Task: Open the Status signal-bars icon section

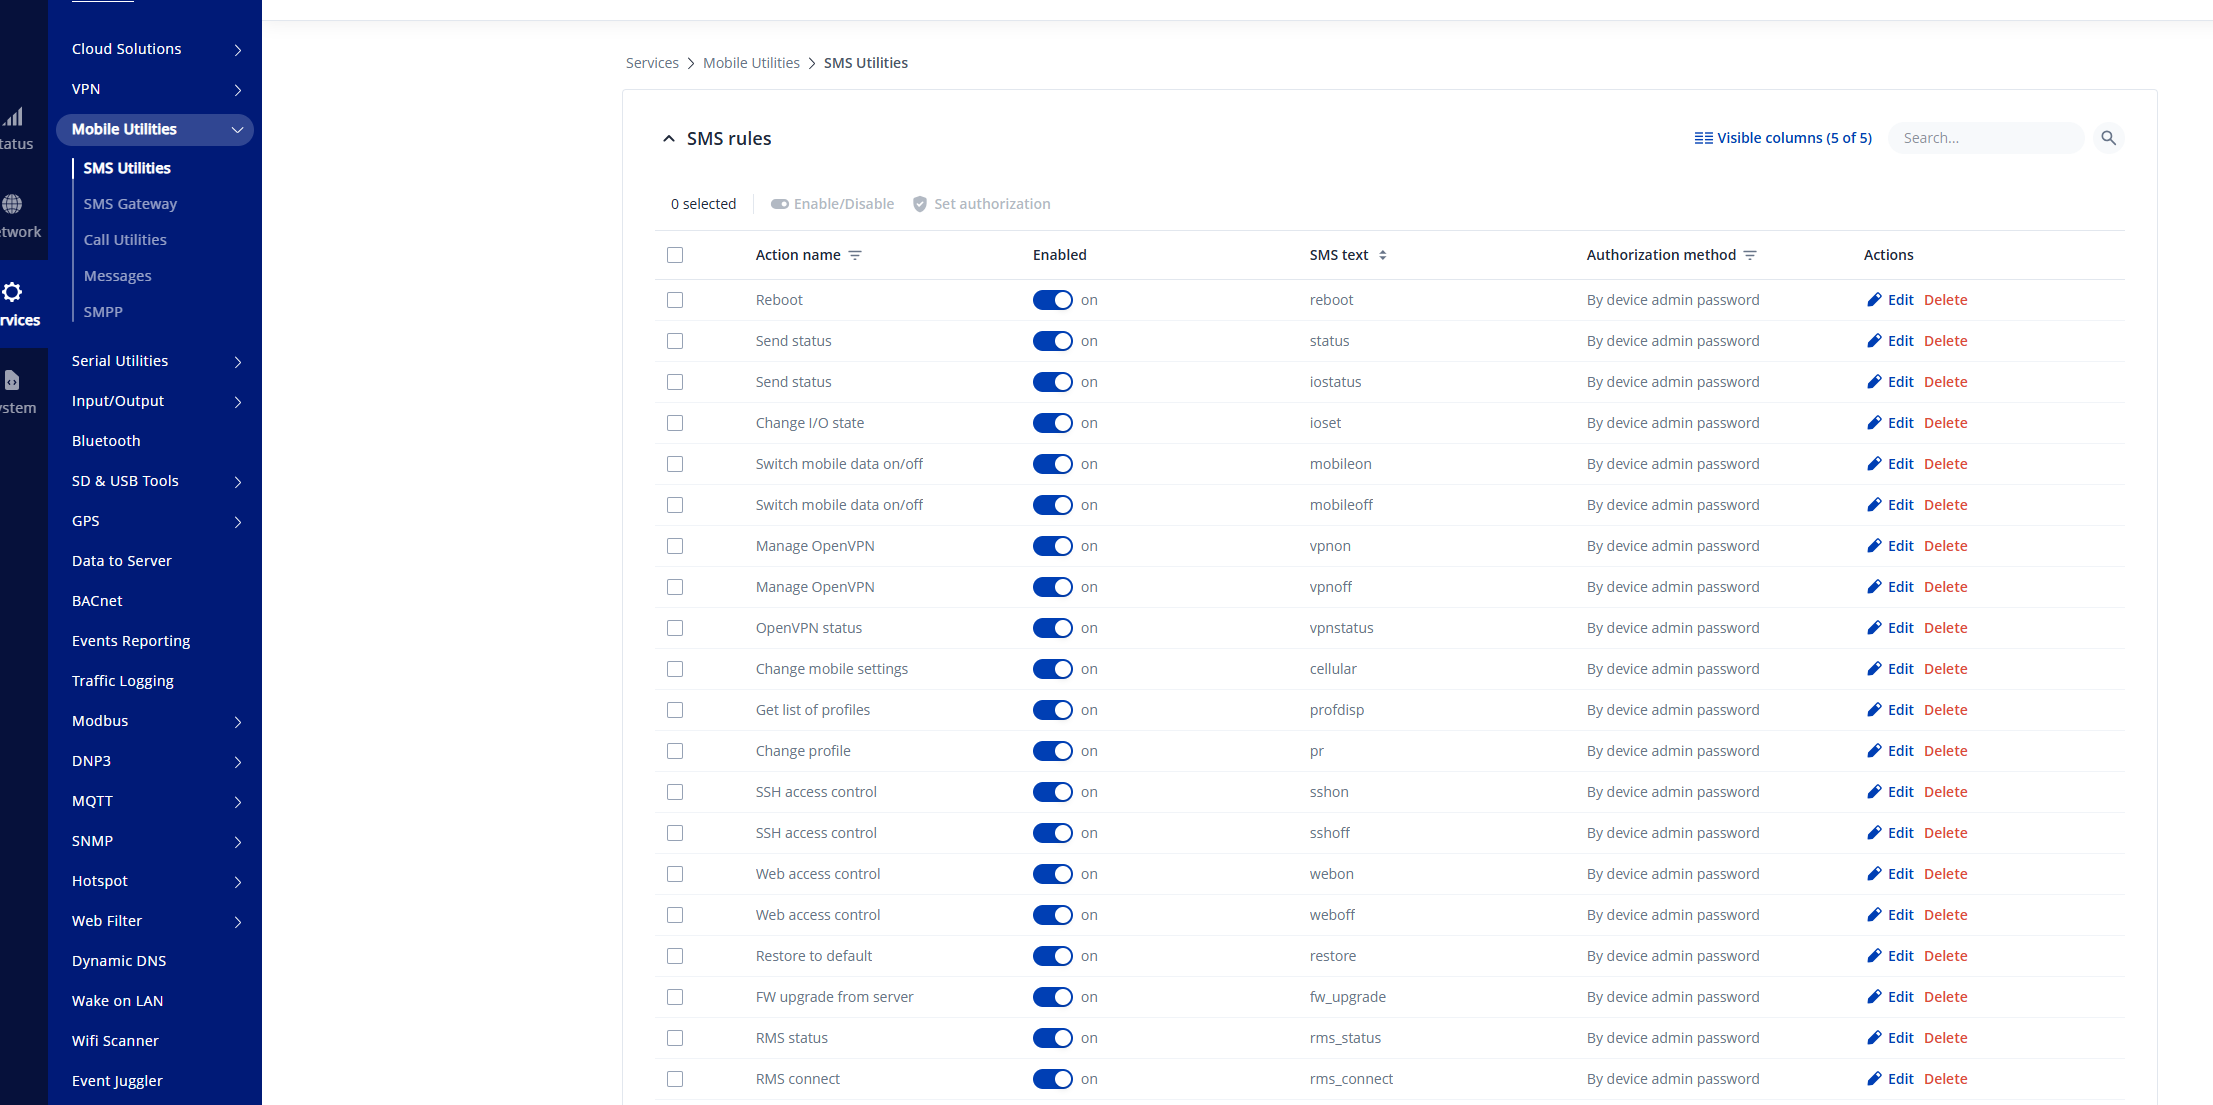Action: point(13,118)
